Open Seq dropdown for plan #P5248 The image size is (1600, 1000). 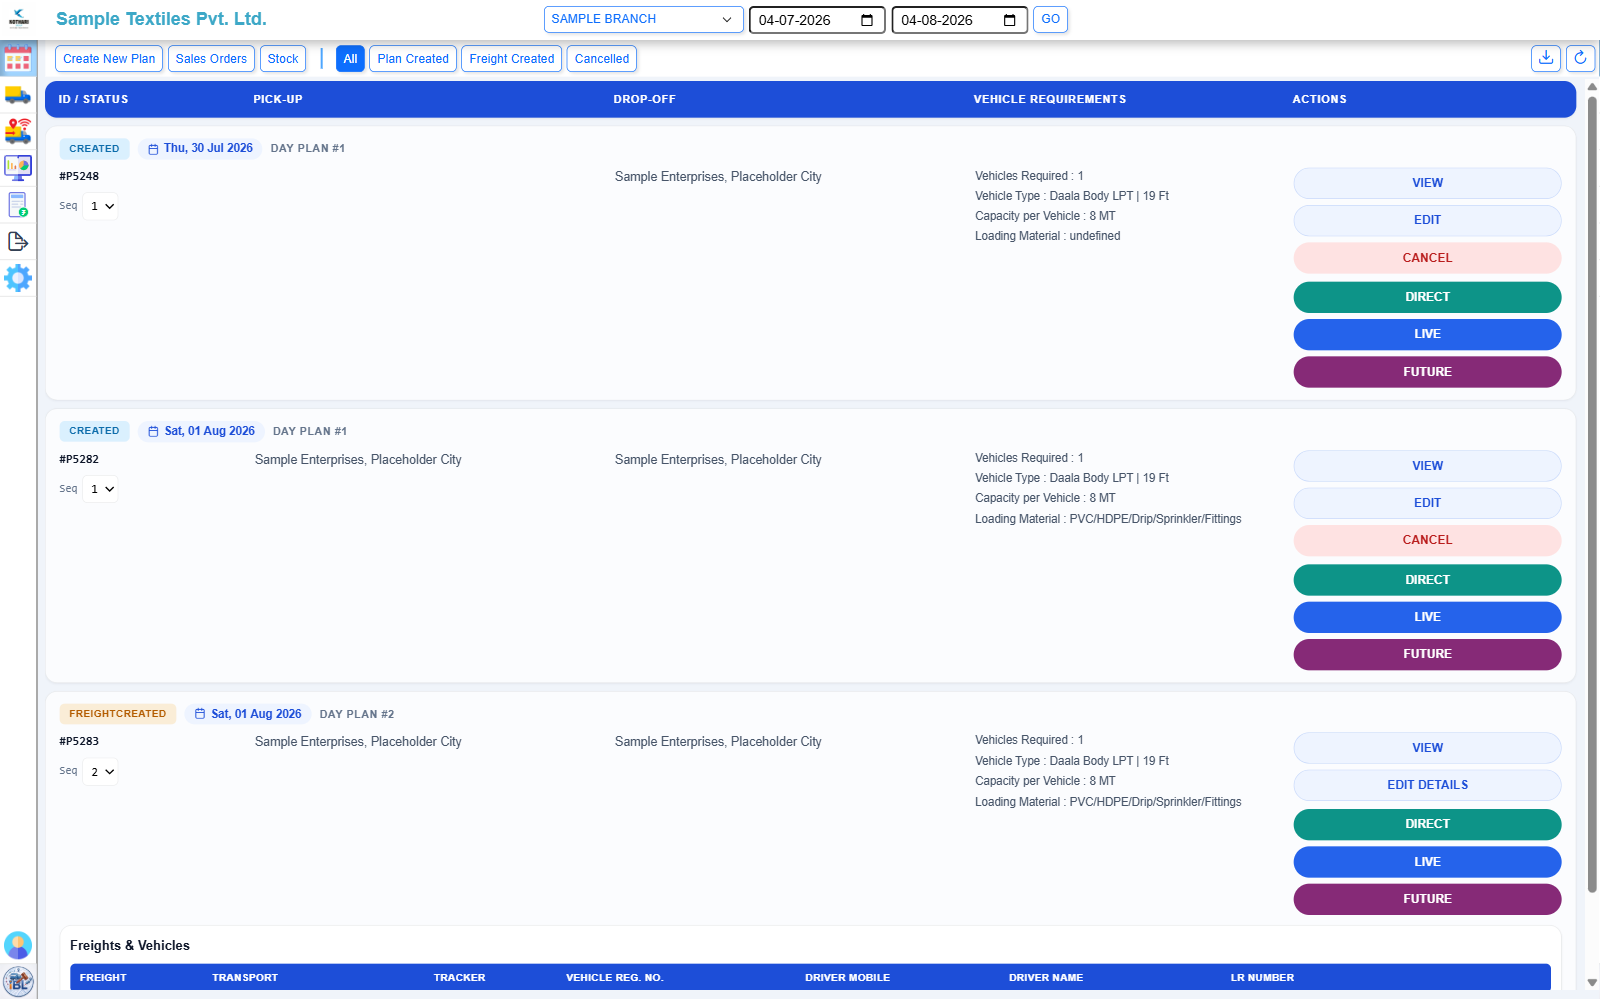[101, 206]
